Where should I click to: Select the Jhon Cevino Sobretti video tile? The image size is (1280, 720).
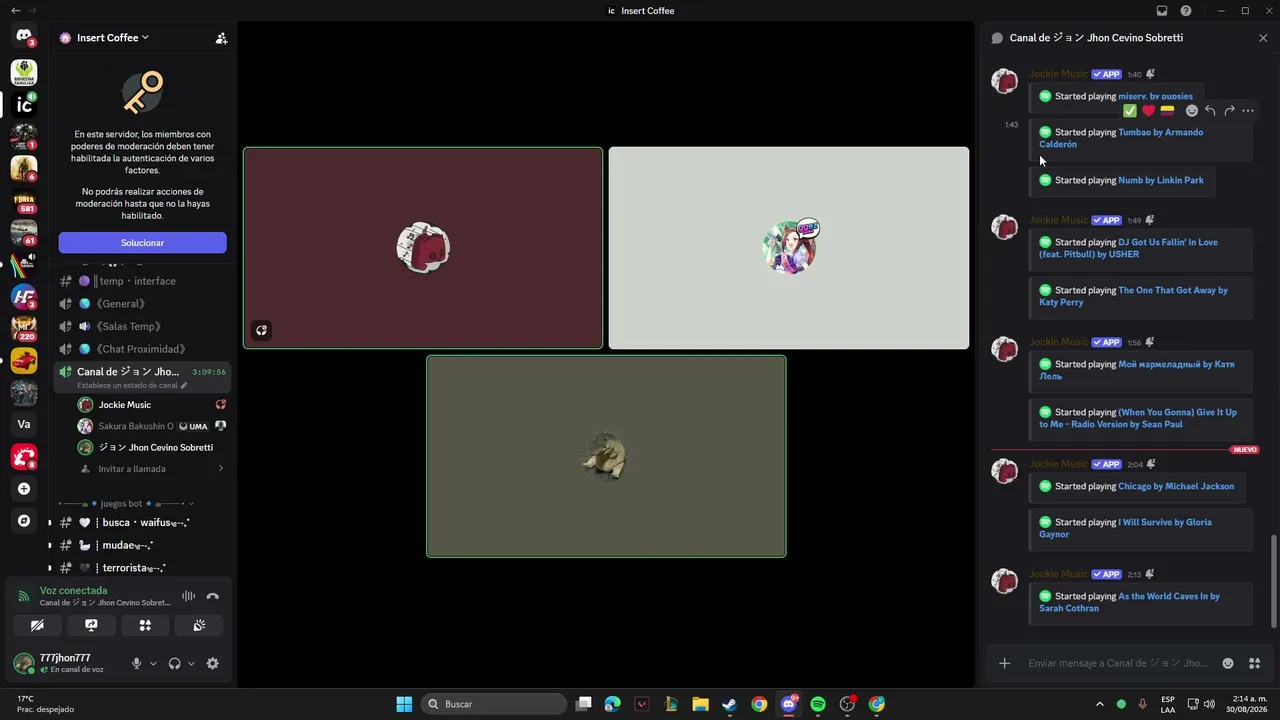pos(606,456)
